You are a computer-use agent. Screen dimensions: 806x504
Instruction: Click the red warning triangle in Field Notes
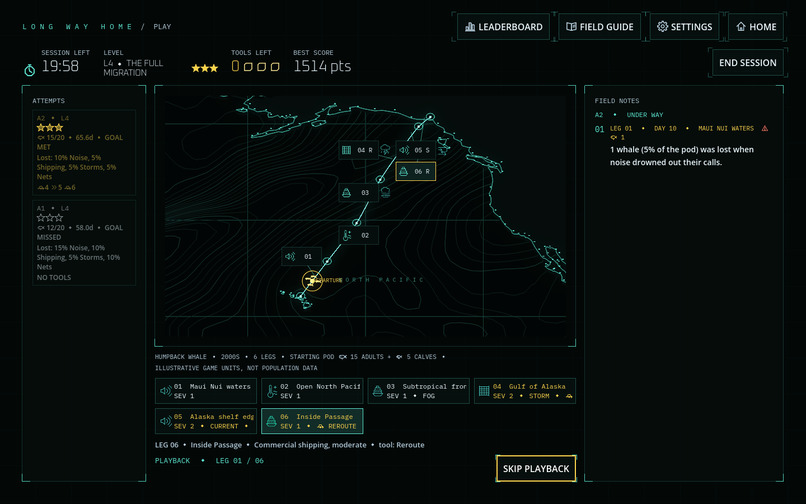click(765, 128)
